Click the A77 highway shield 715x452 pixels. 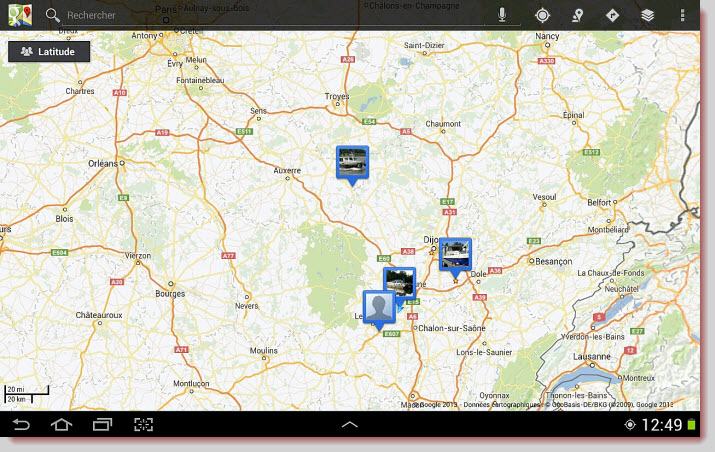[228, 256]
